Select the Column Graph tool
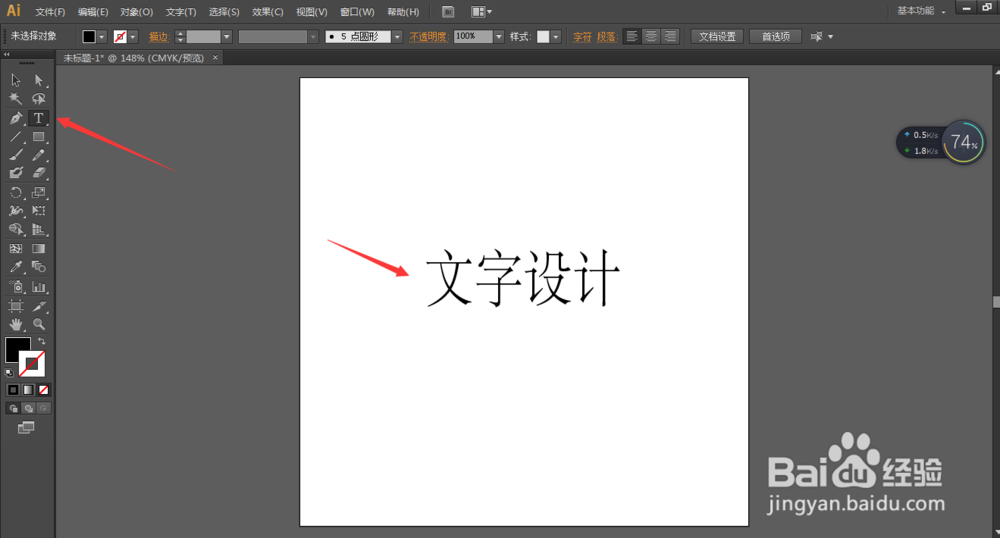1000x538 pixels. tap(39, 287)
